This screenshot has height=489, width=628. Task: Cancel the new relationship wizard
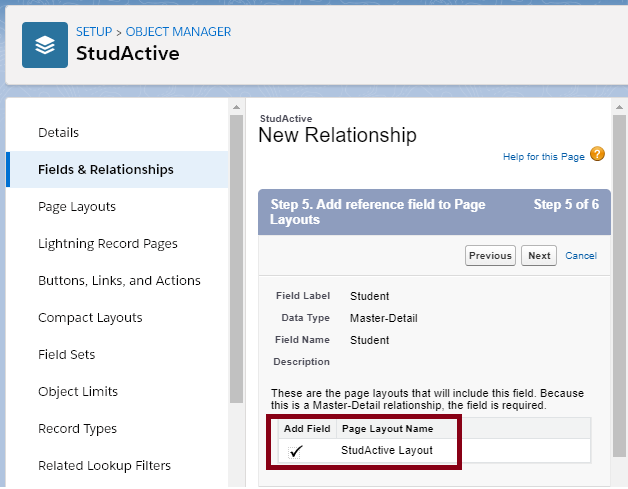[581, 256]
